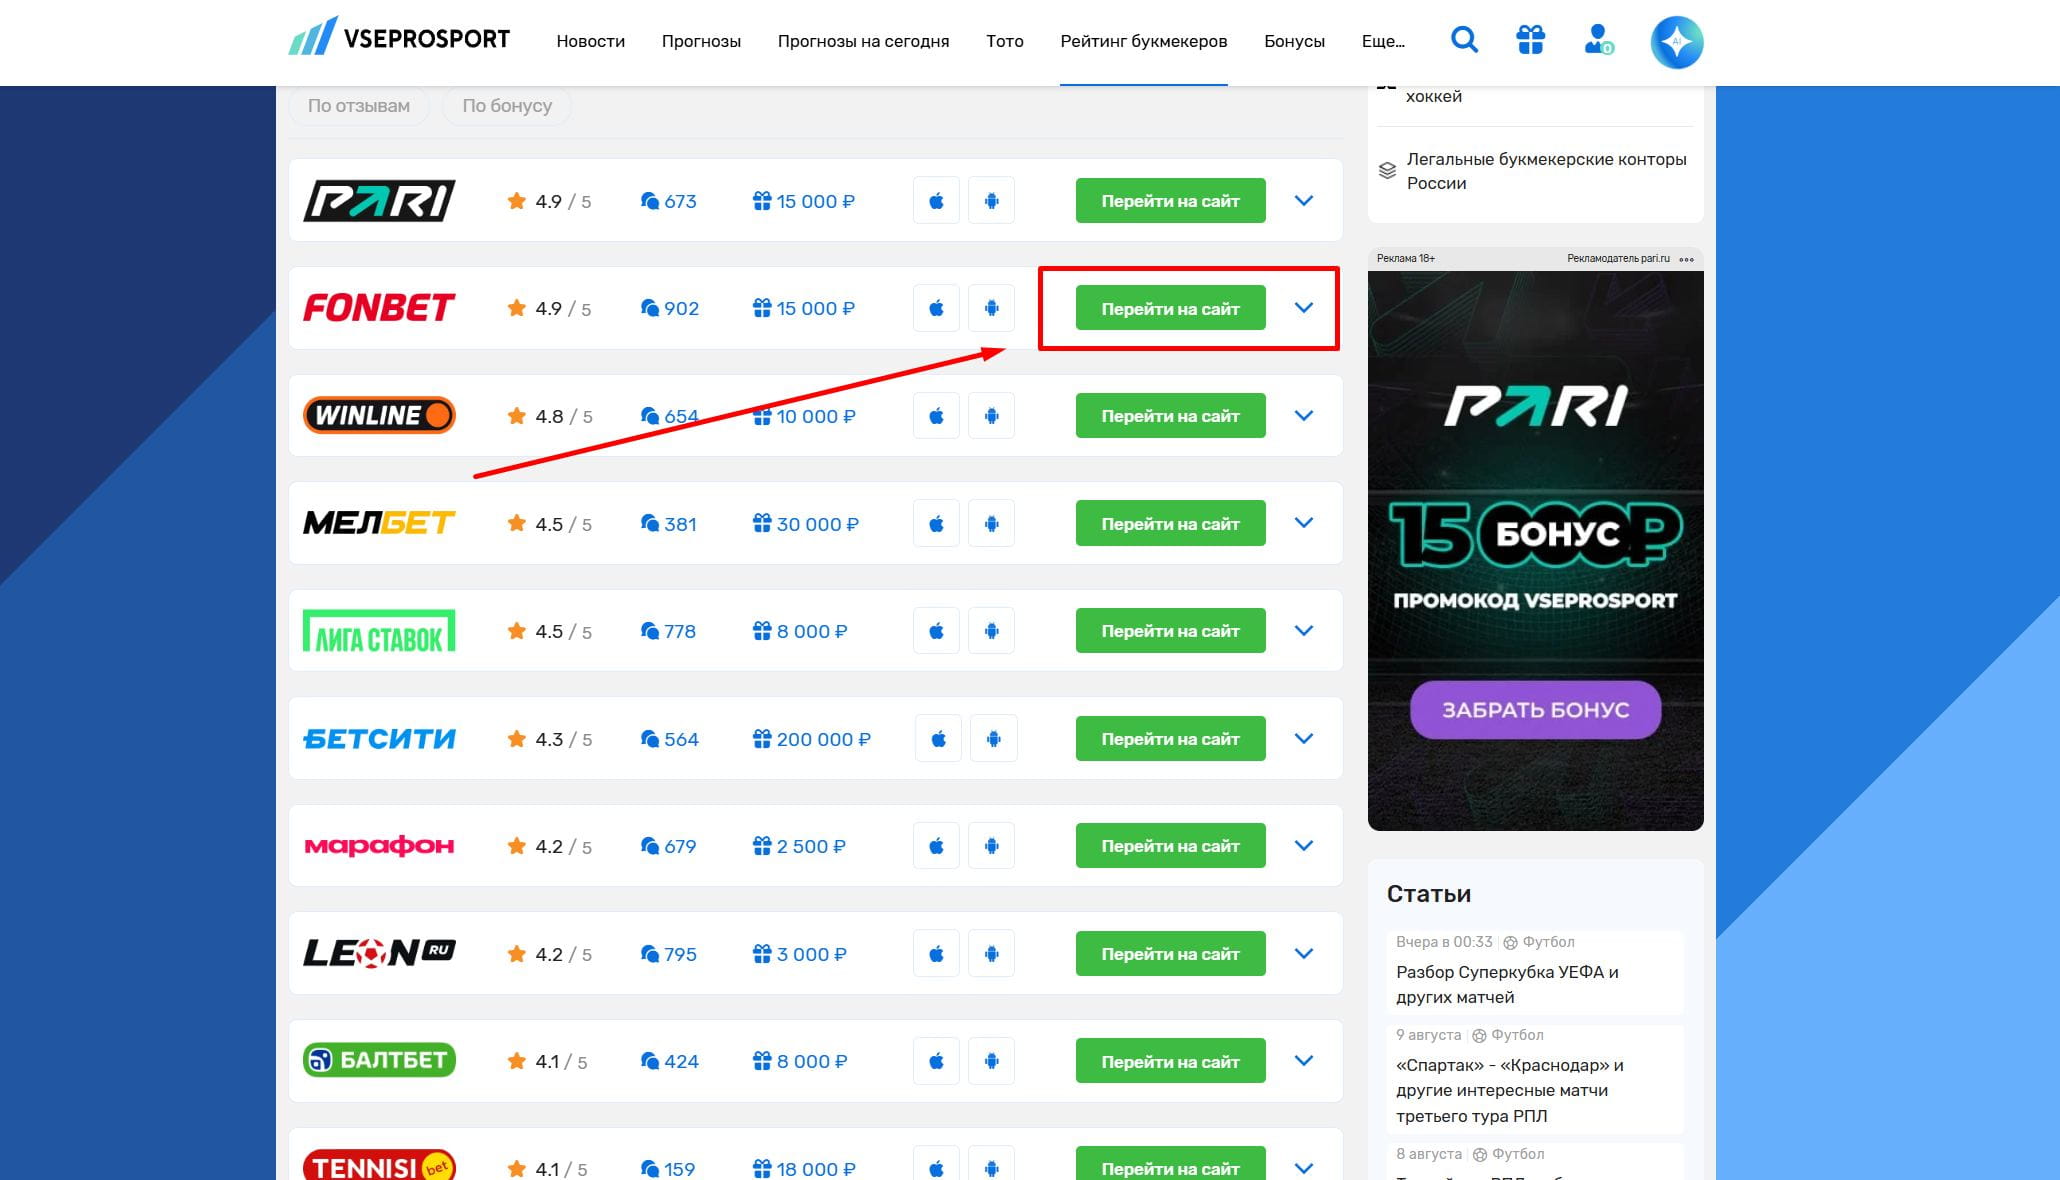
Task: Click the Apple app icon for PARI
Action: click(936, 200)
